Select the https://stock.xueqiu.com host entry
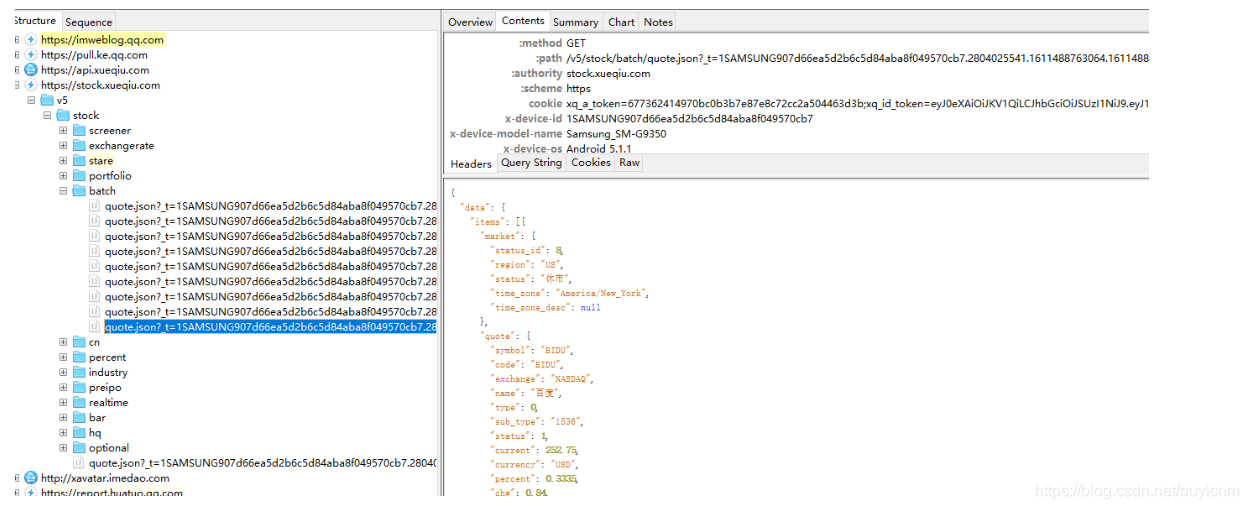The image size is (1249, 509). coord(100,85)
